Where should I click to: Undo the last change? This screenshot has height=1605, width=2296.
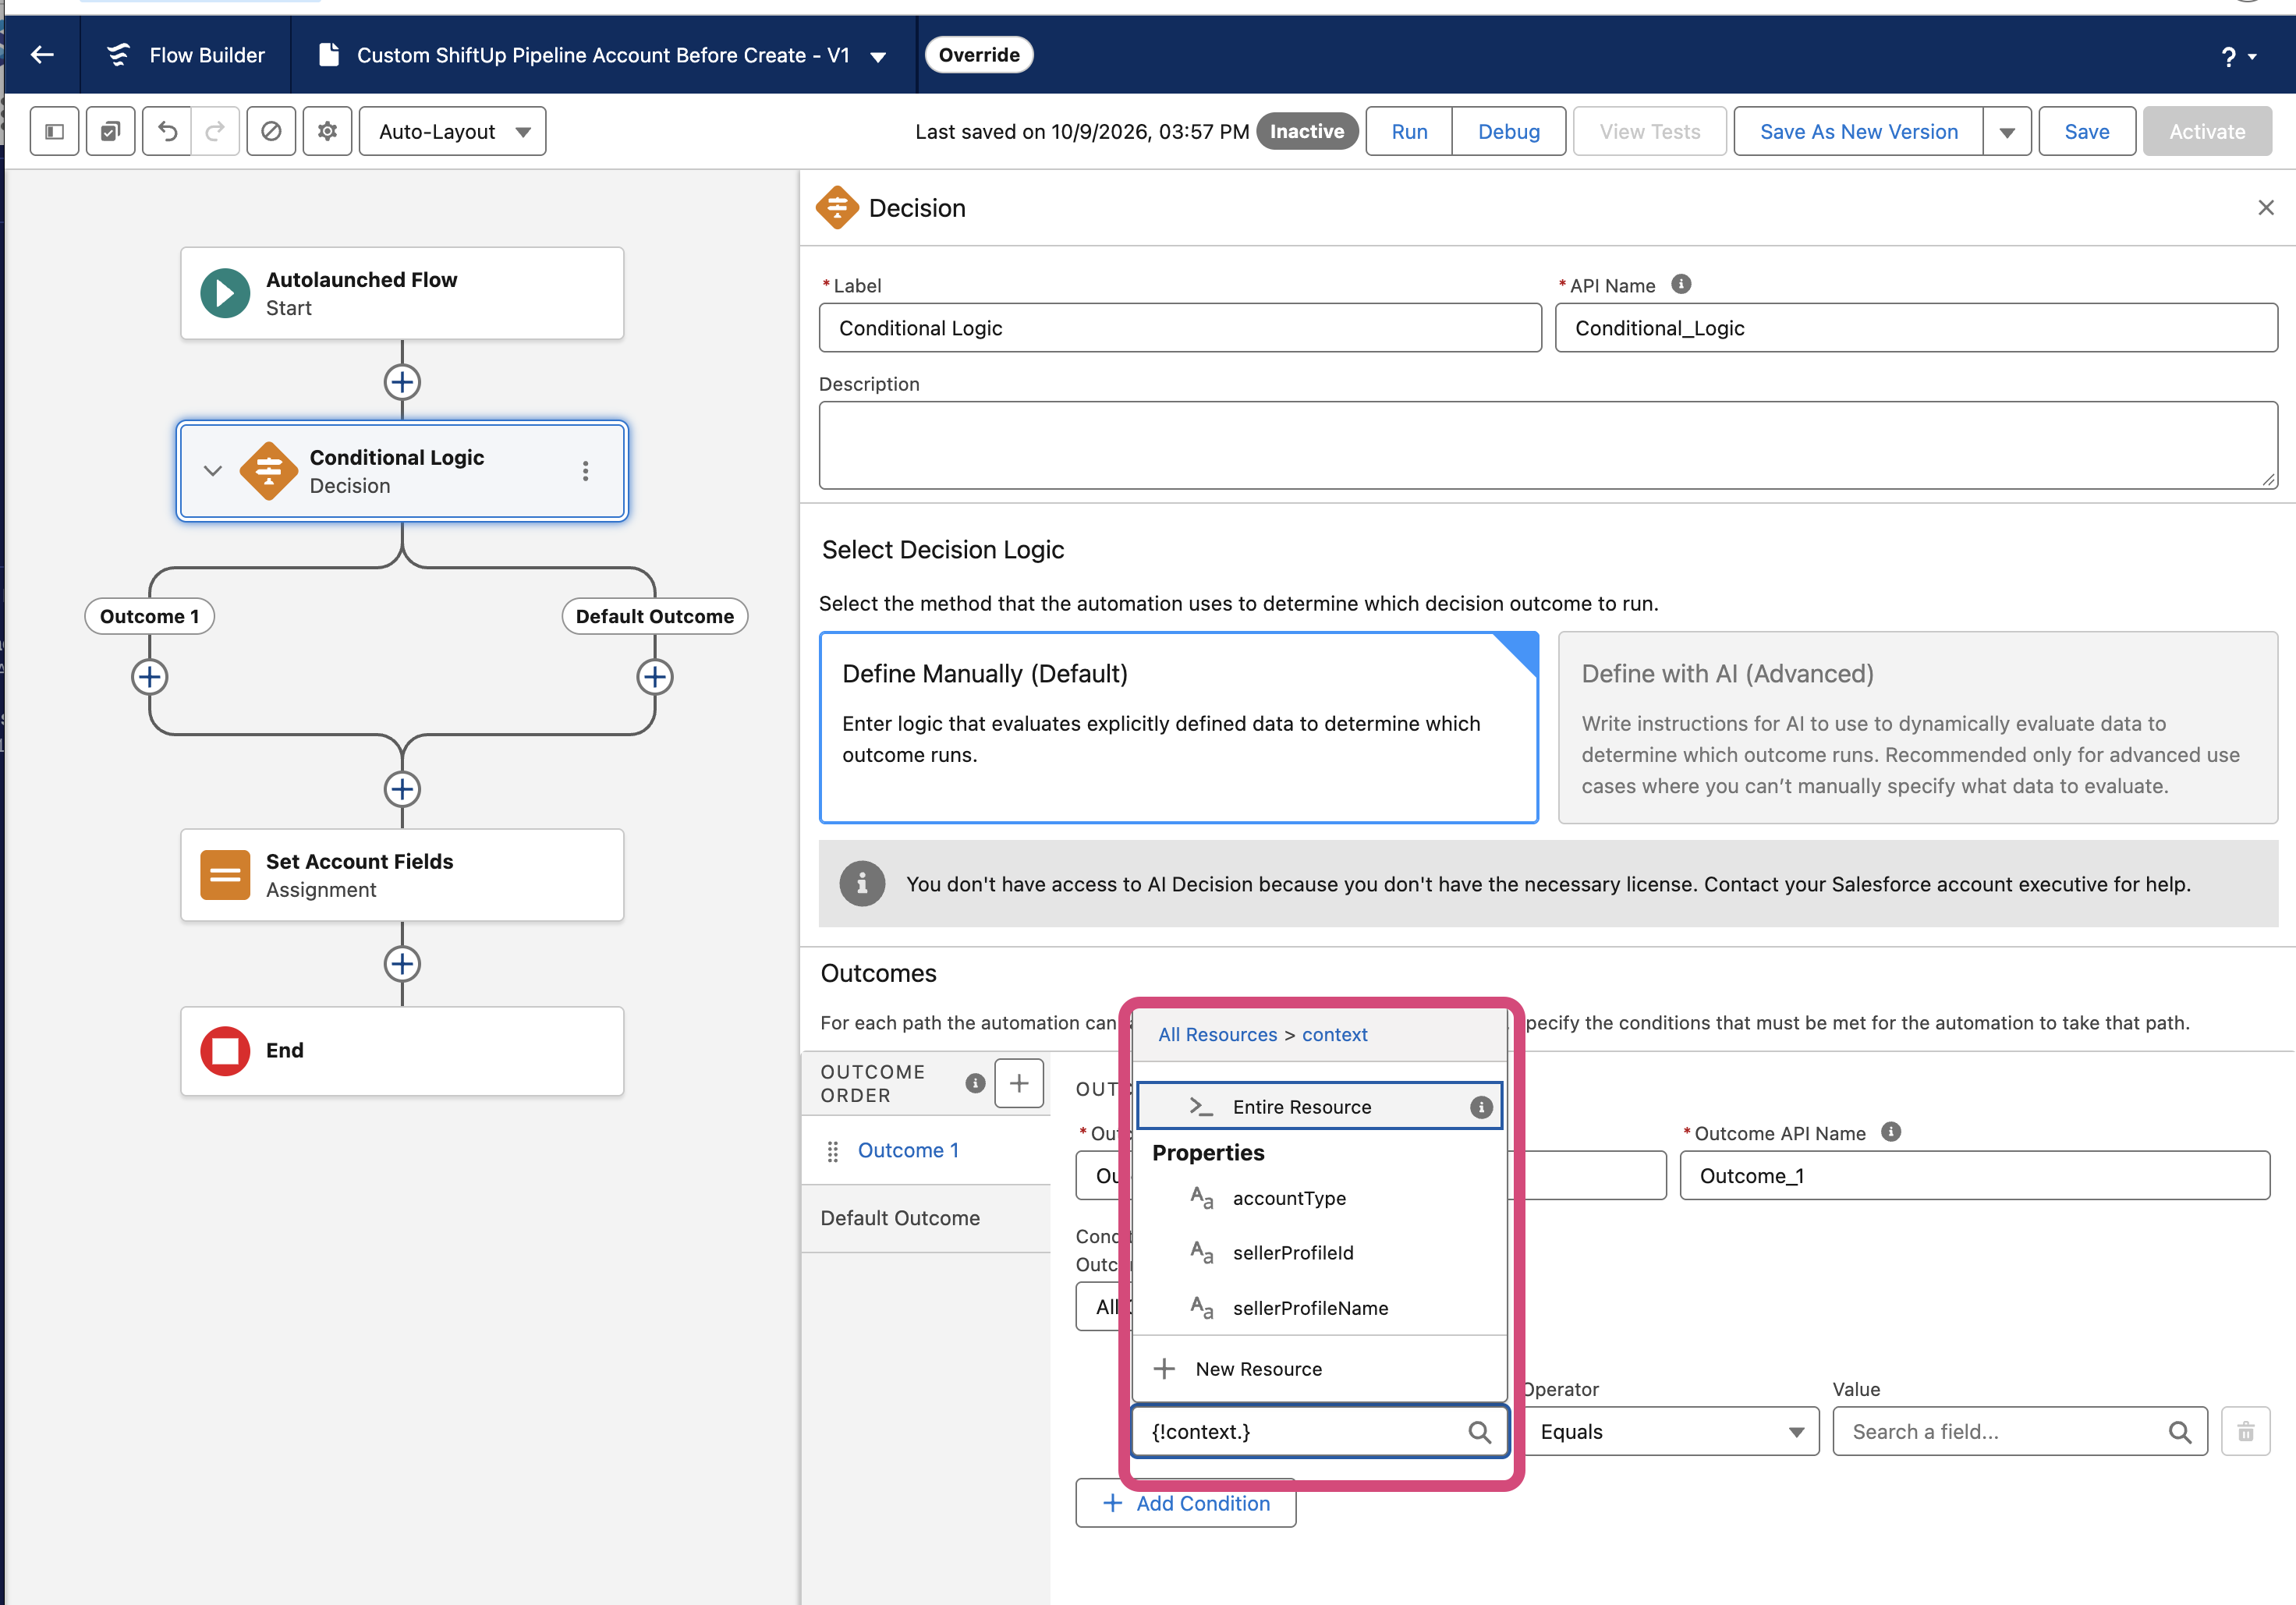[167, 131]
